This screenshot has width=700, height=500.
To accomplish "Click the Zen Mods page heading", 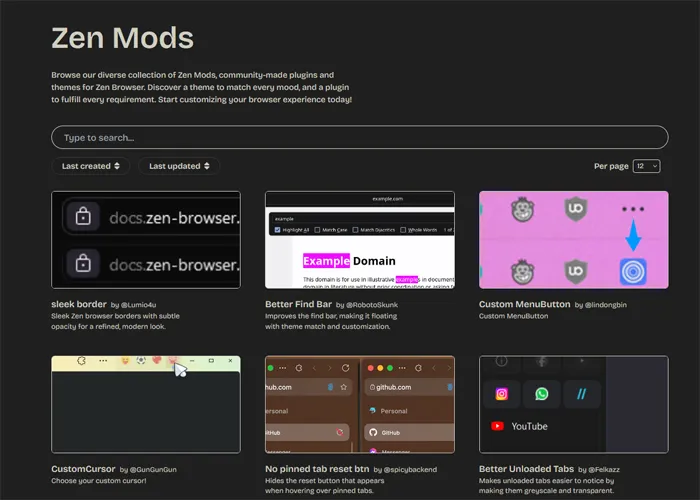I will pos(122,38).
